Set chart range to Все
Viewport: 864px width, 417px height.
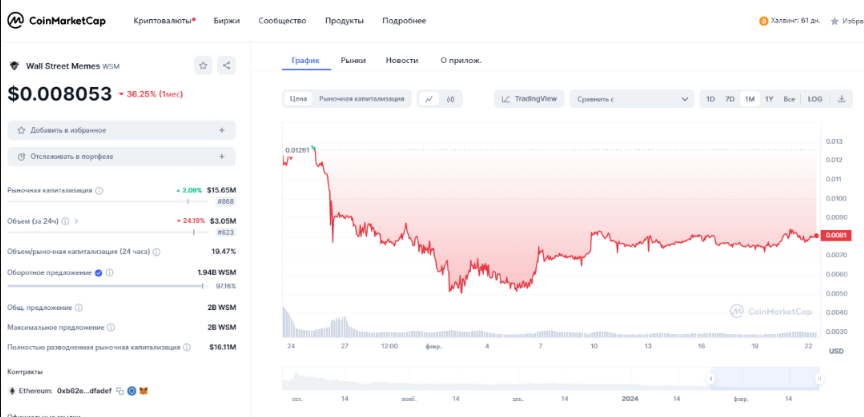click(x=789, y=99)
